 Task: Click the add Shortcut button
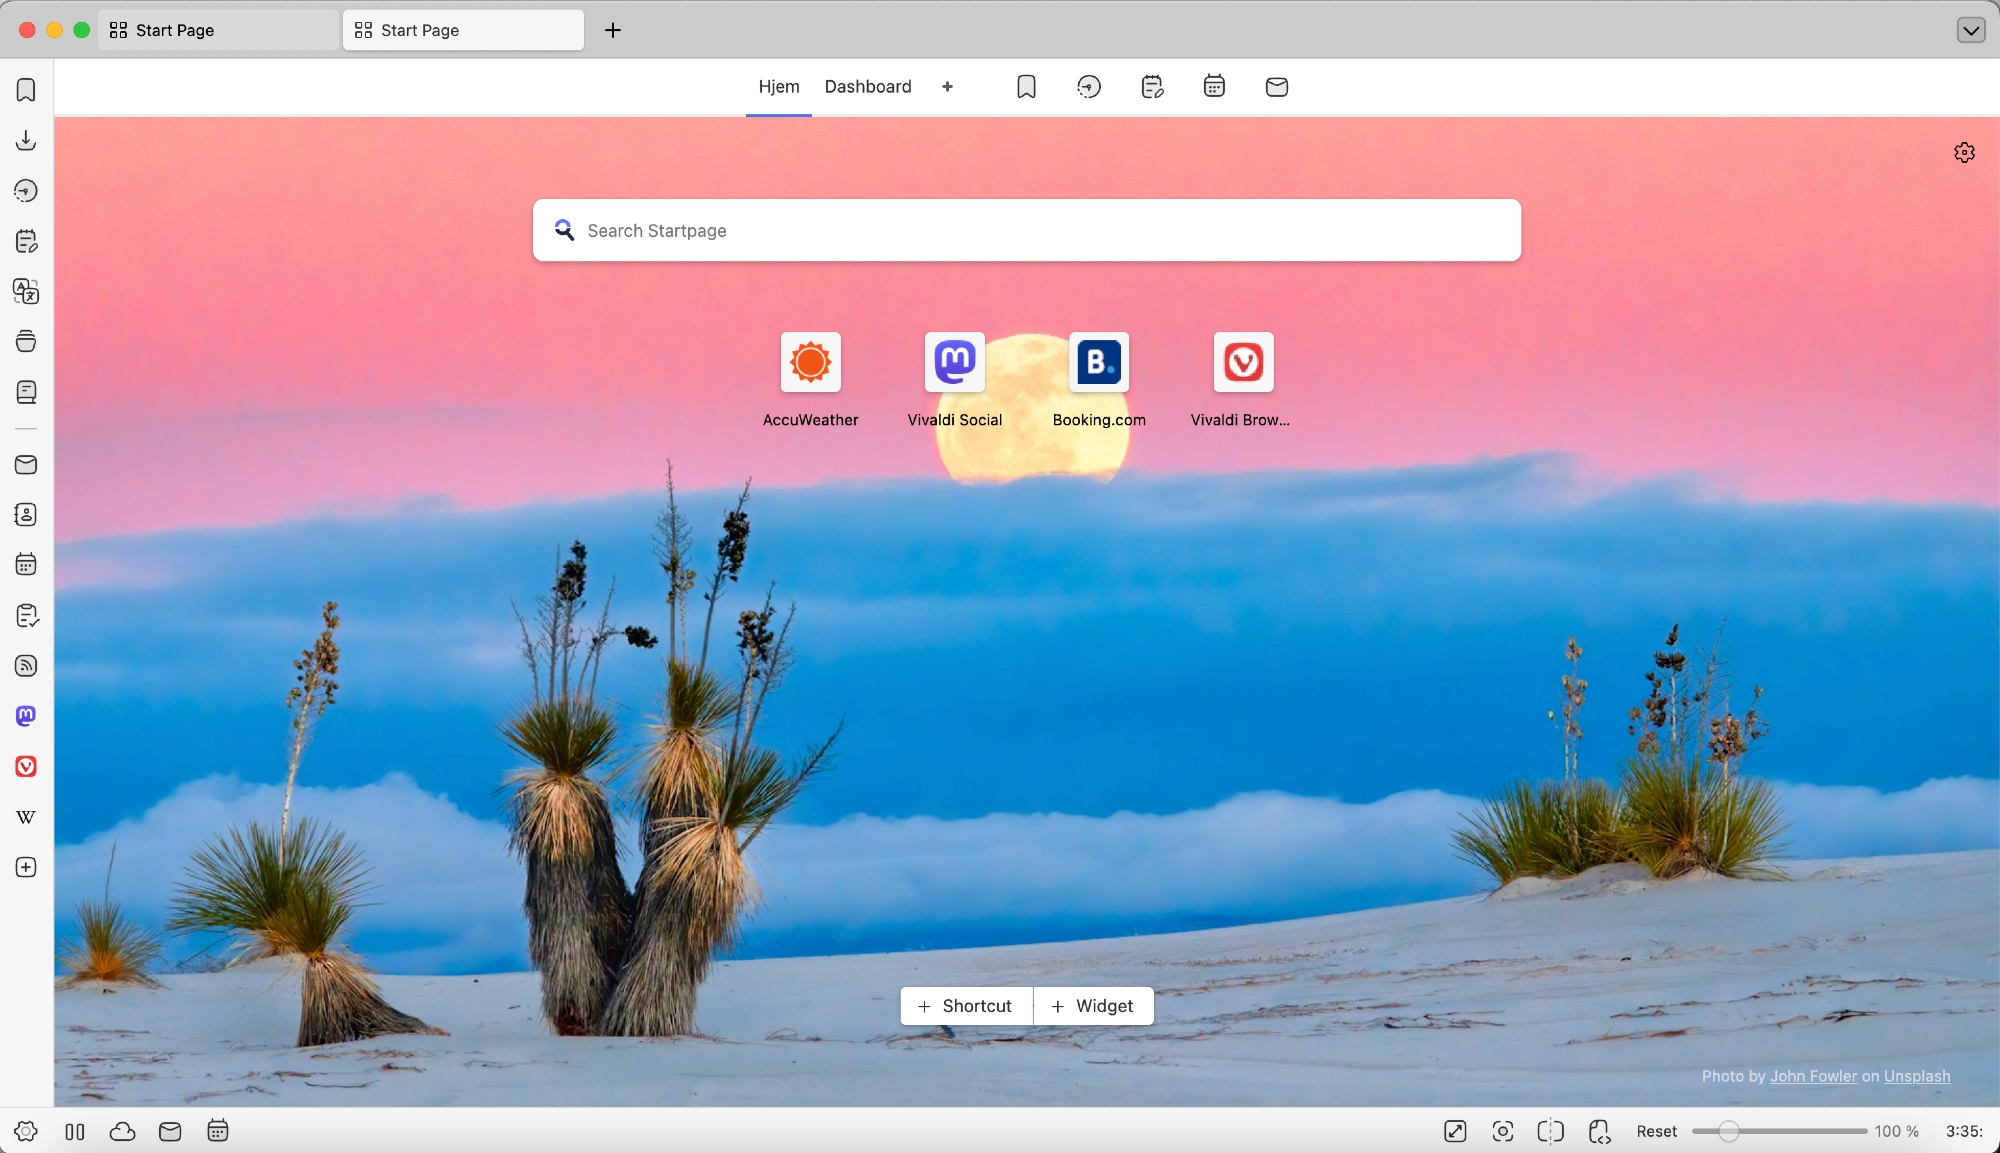965,1006
